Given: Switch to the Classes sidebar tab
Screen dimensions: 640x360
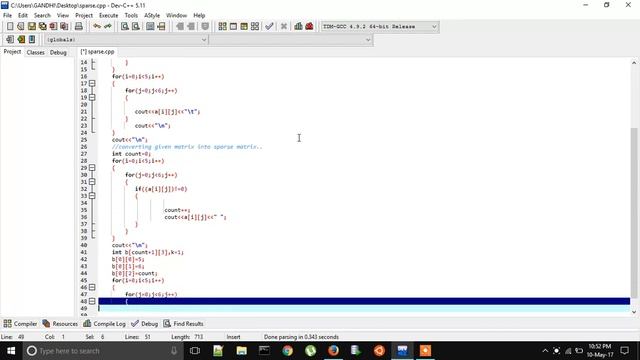Looking at the screenshot, I should click(36, 52).
